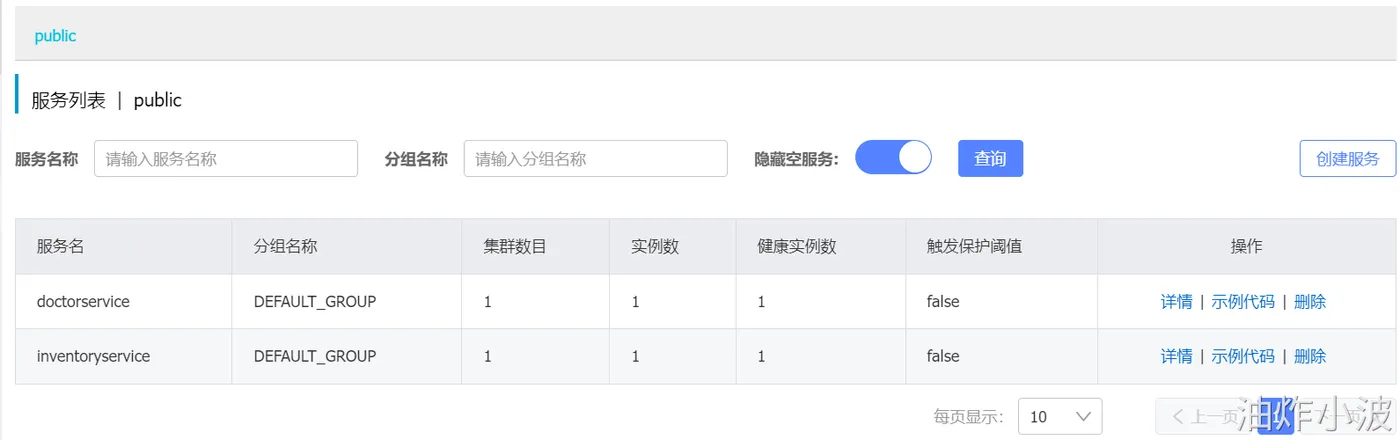Focus the 服务名称 input field

coord(226,158)
